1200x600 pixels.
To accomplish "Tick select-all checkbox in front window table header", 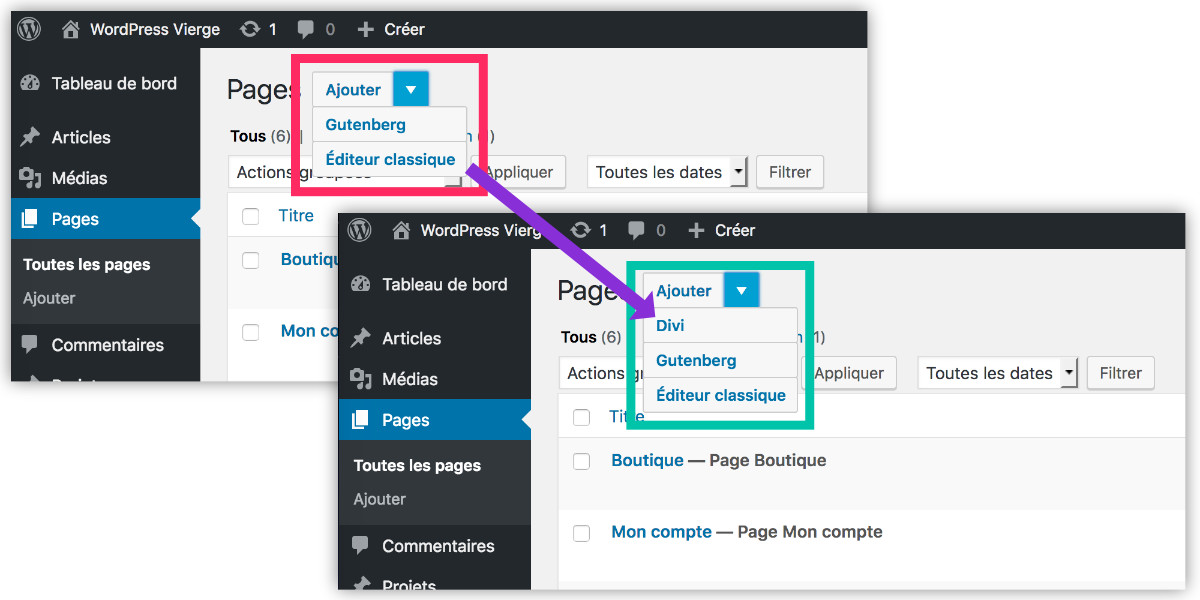I will coord(582,417).
